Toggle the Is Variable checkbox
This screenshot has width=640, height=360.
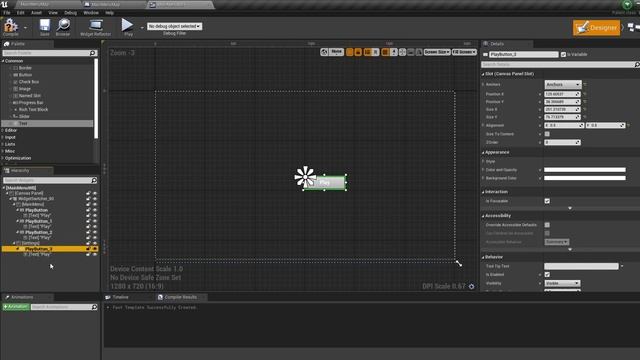coord(563,54)
